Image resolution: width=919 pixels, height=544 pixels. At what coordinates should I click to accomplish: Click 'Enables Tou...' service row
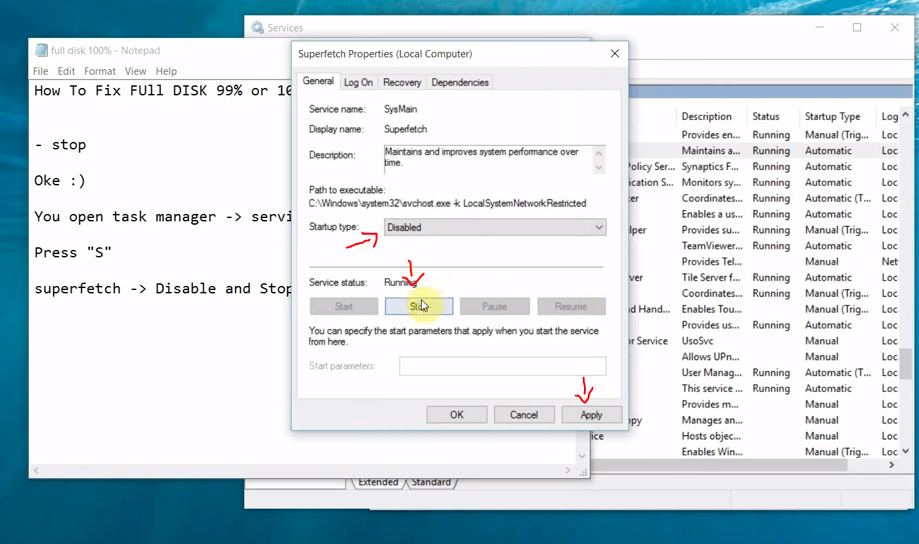click(x=765, y=309)
